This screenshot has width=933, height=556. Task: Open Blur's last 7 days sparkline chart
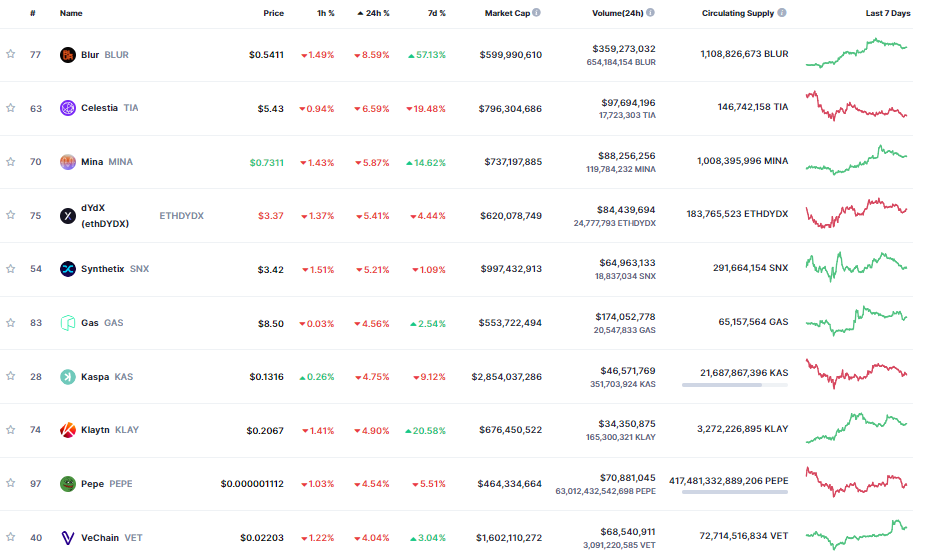coord(857,52)
